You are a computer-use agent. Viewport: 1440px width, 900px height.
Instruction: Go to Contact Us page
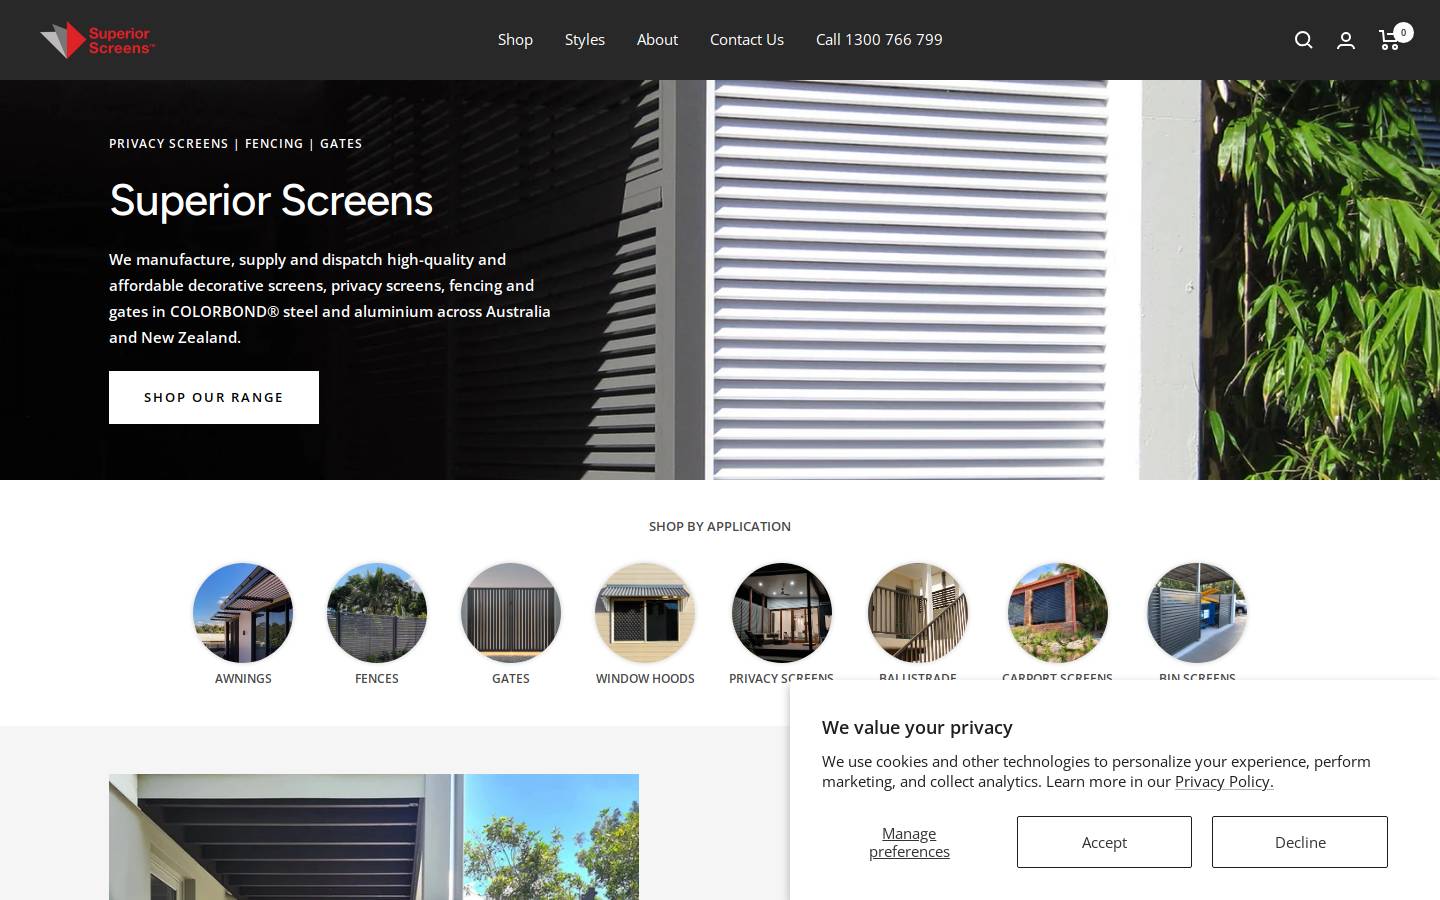pyautogui.click(x=747, y=39)
